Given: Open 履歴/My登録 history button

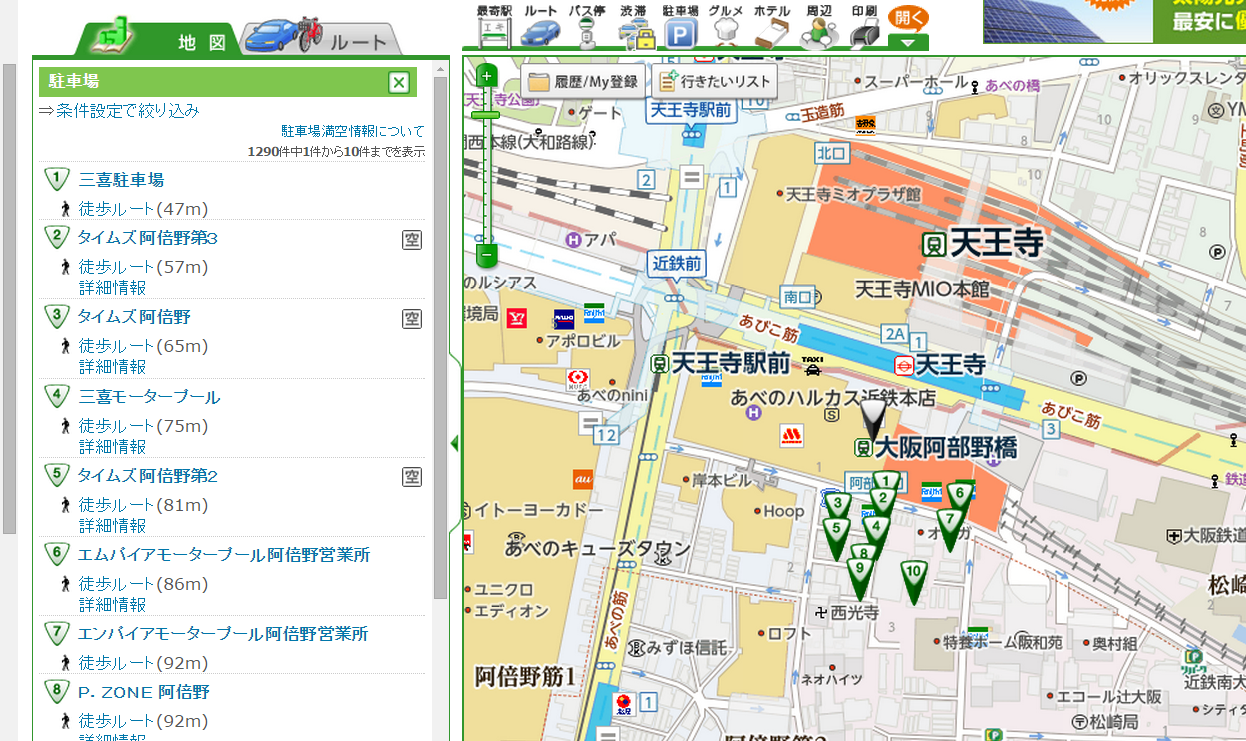Looking at the screenshot, I should [x=584, y=82].
